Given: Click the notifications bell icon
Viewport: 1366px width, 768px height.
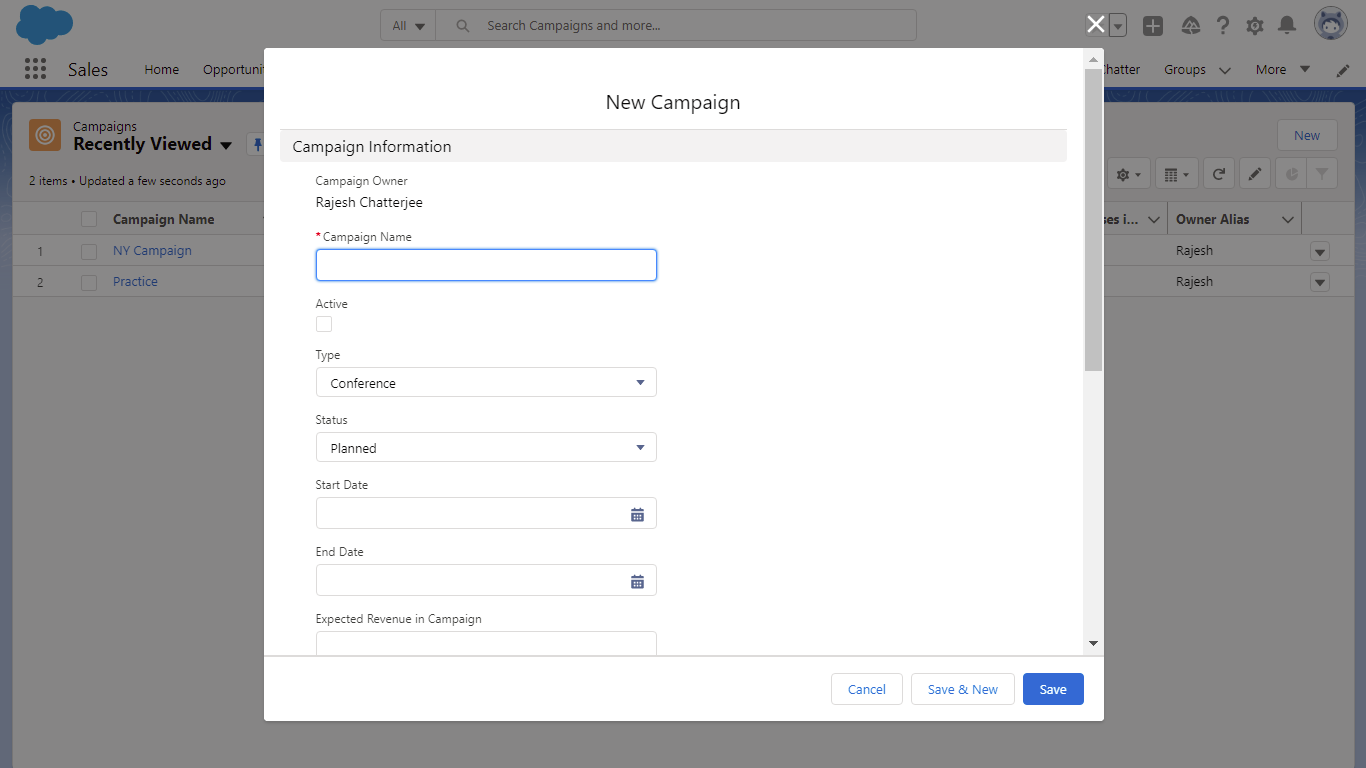Looking at the screenshot, I should [x=1287, y=26].
